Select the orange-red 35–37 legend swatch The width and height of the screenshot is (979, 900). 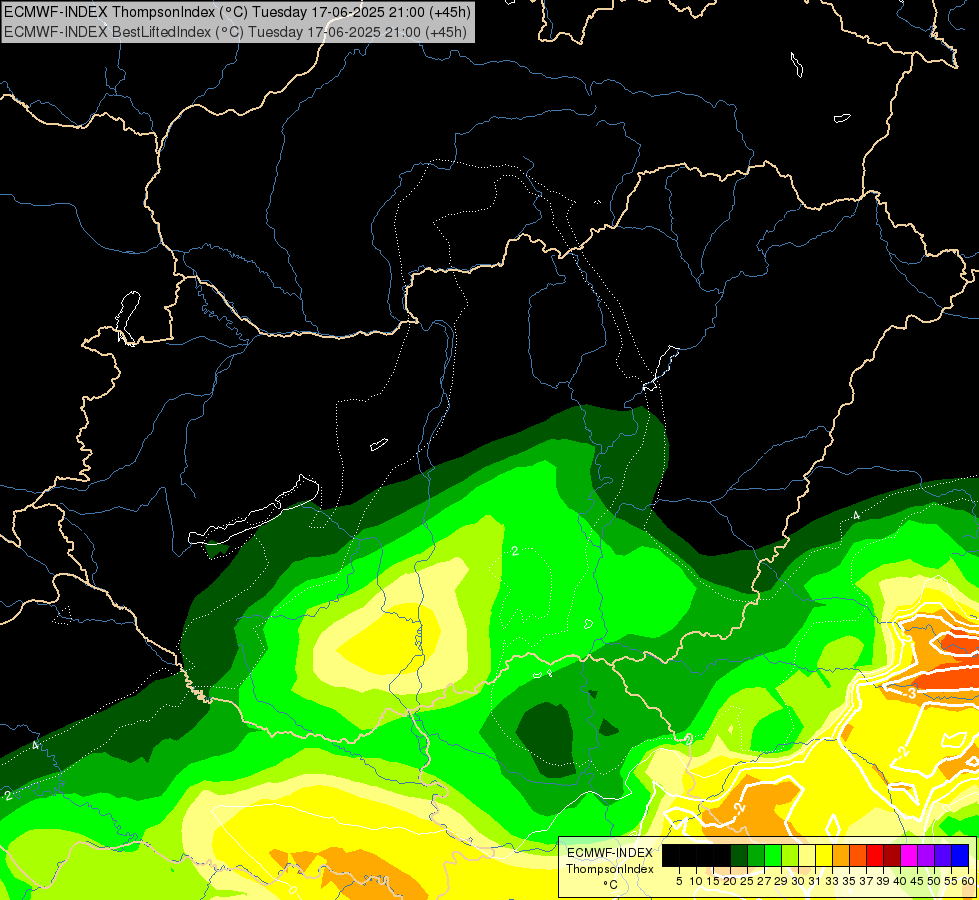[x=858, y=856]
